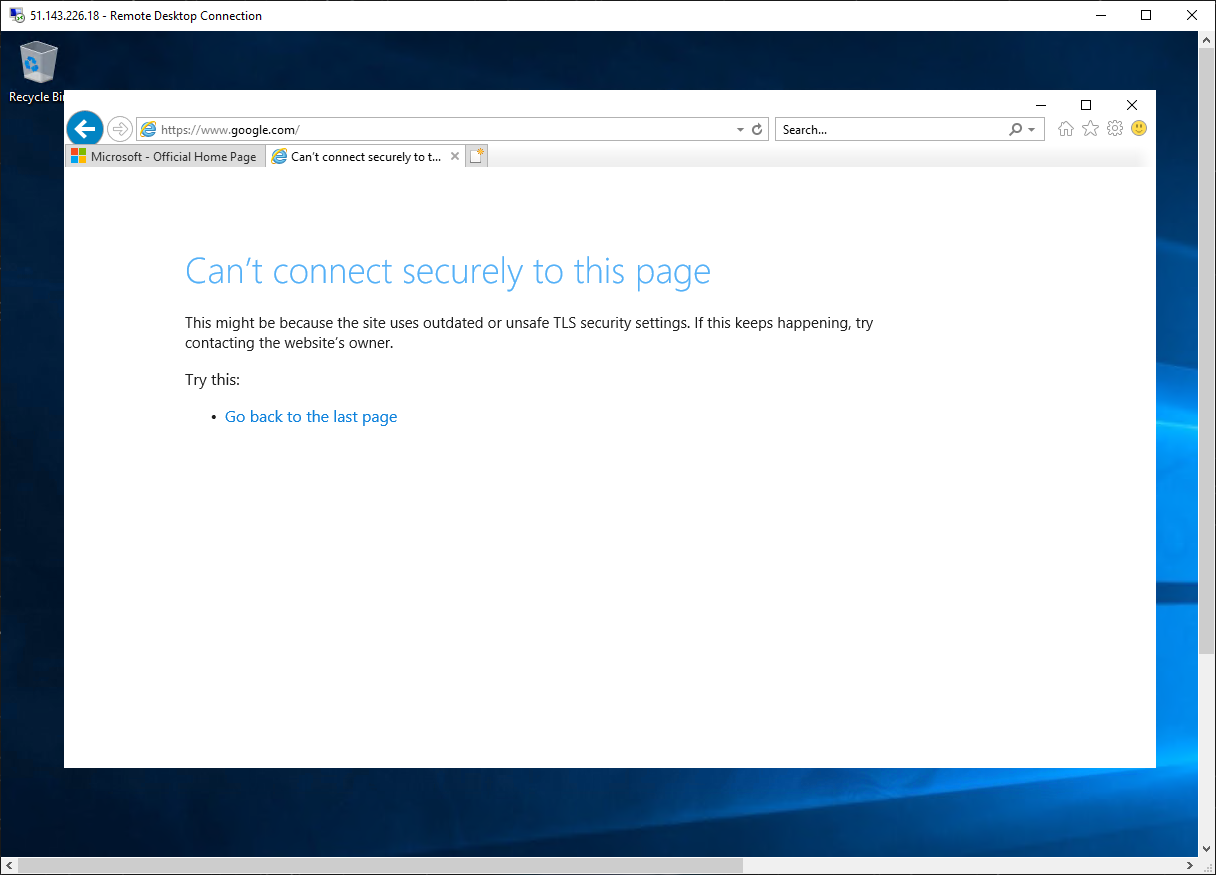Open the browser Home page
Viewport: 1216px width, 875px height.
pos(1065,128)
